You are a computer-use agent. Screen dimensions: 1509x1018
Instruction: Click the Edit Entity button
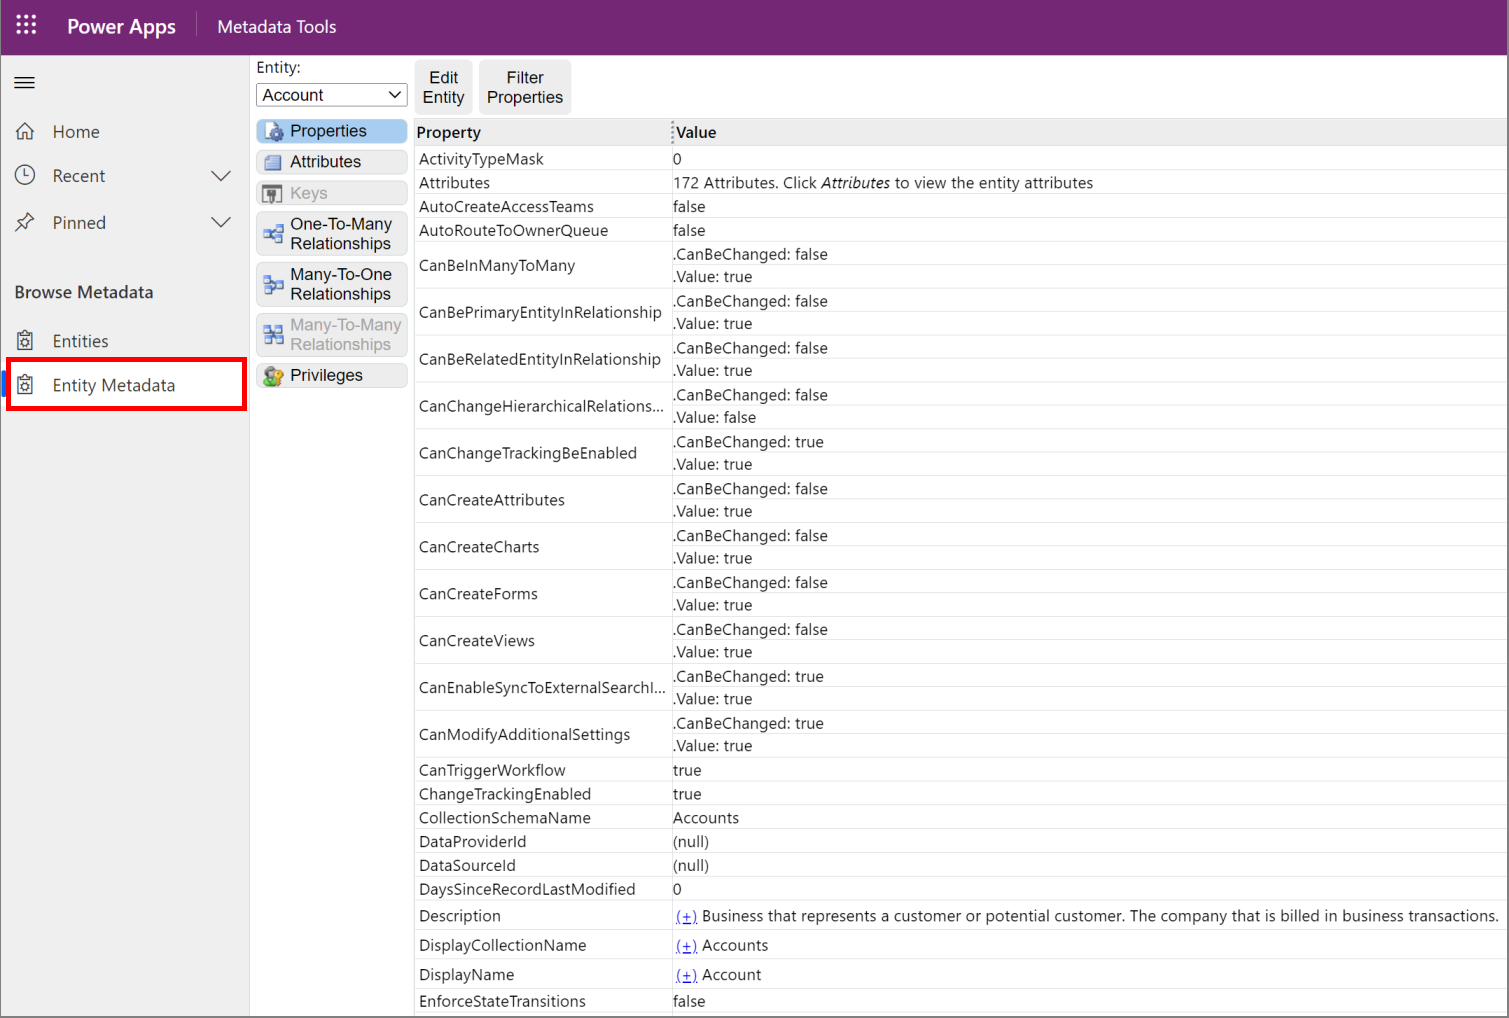click(443, 86)
